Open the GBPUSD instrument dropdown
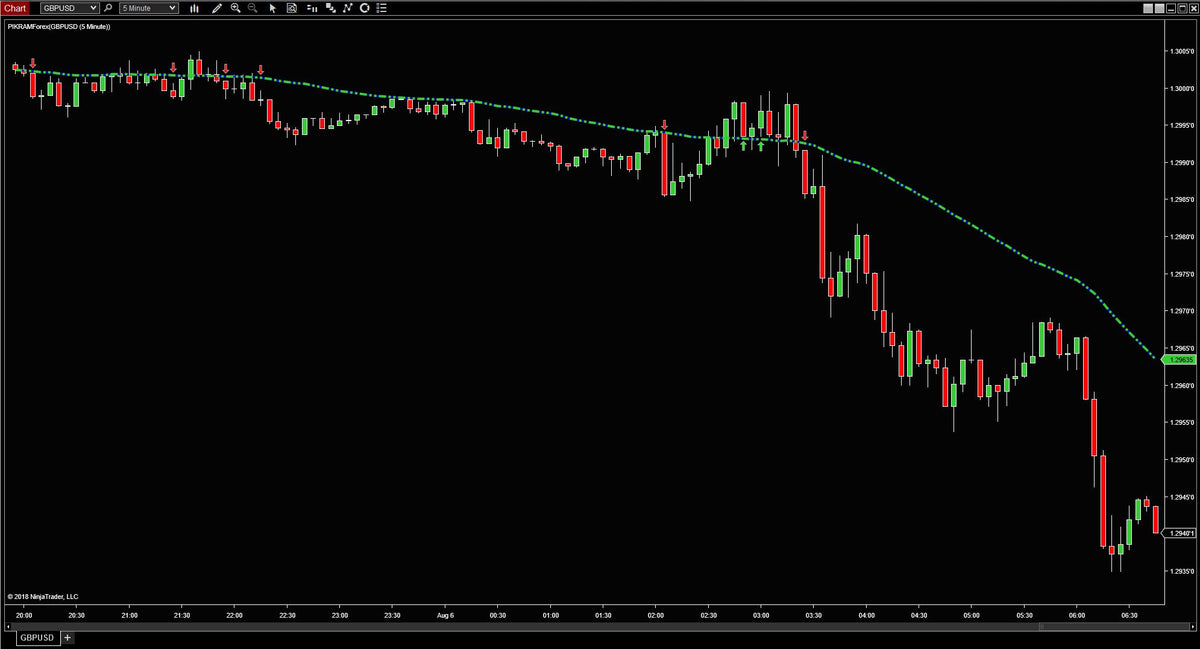Image resolution: width=1200 pixels, height=649 pixels. coord(69,7)
